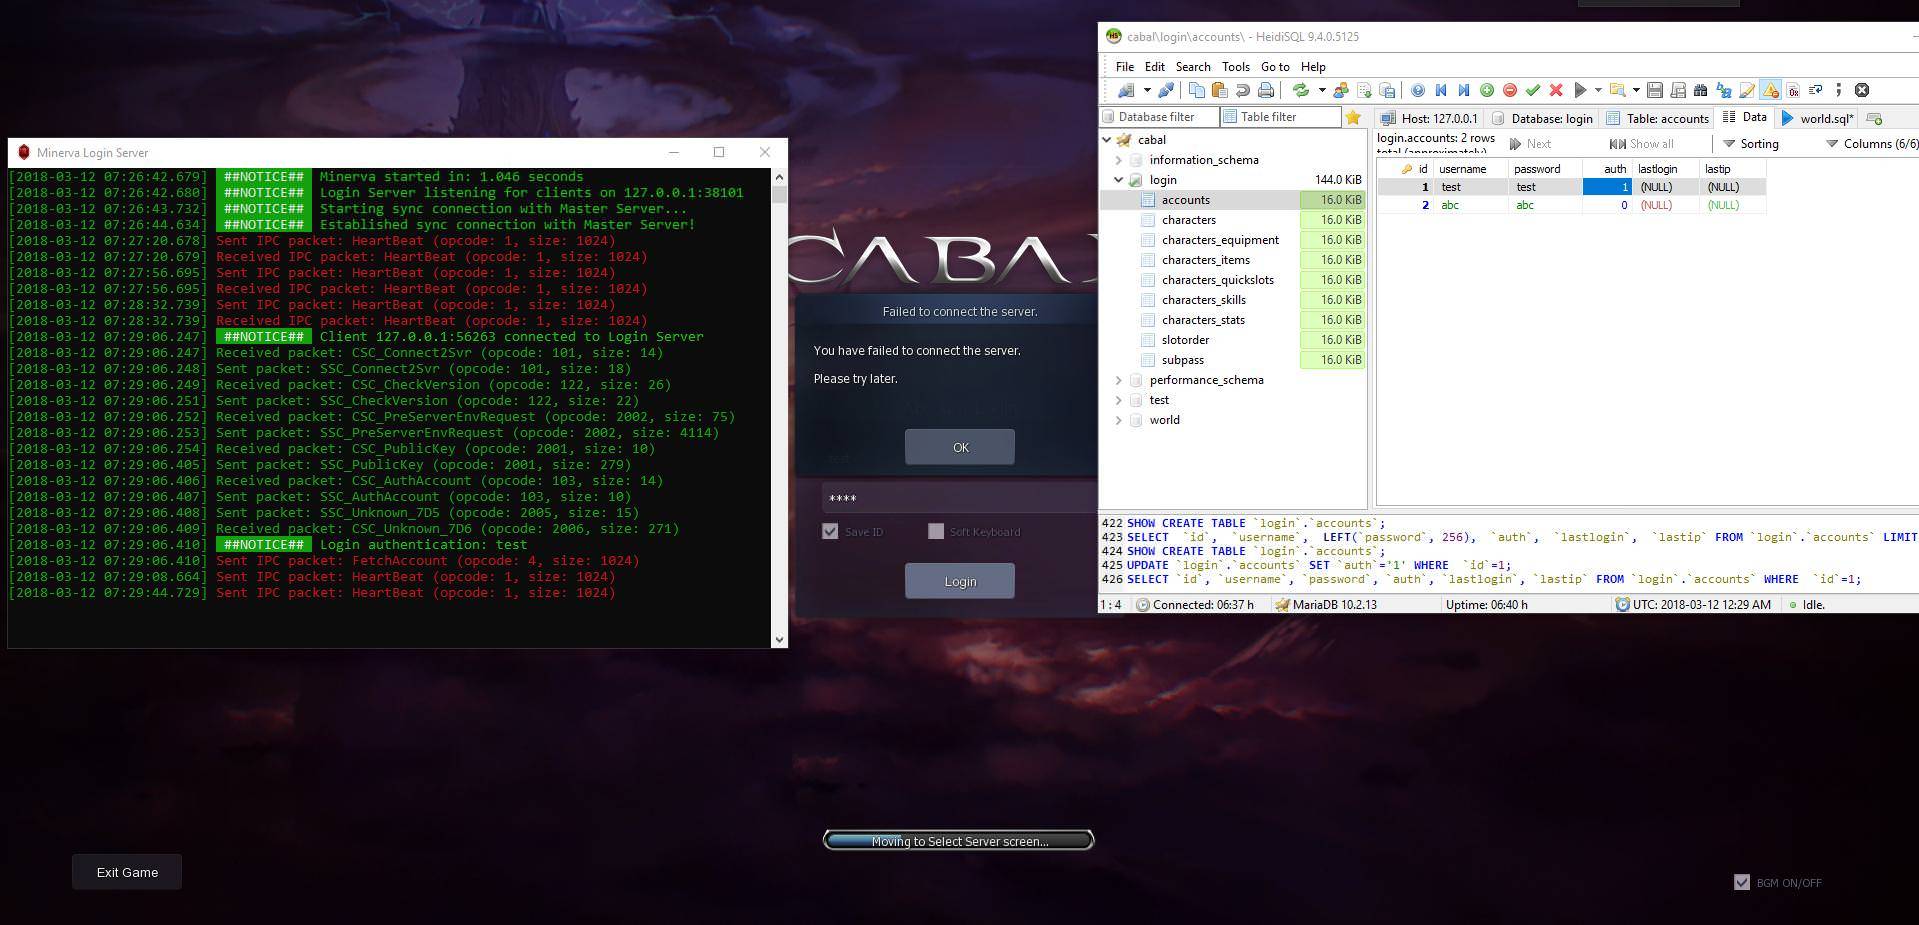Click the disconnect plug icon in HeidiSQL
Screen dimensions: 1919x925
point(1166,90)
